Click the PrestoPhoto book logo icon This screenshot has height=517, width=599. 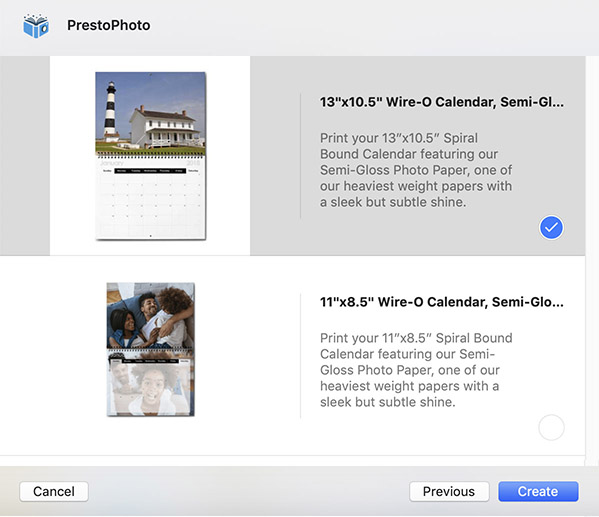pyautogui.click(x=36, y=26)
